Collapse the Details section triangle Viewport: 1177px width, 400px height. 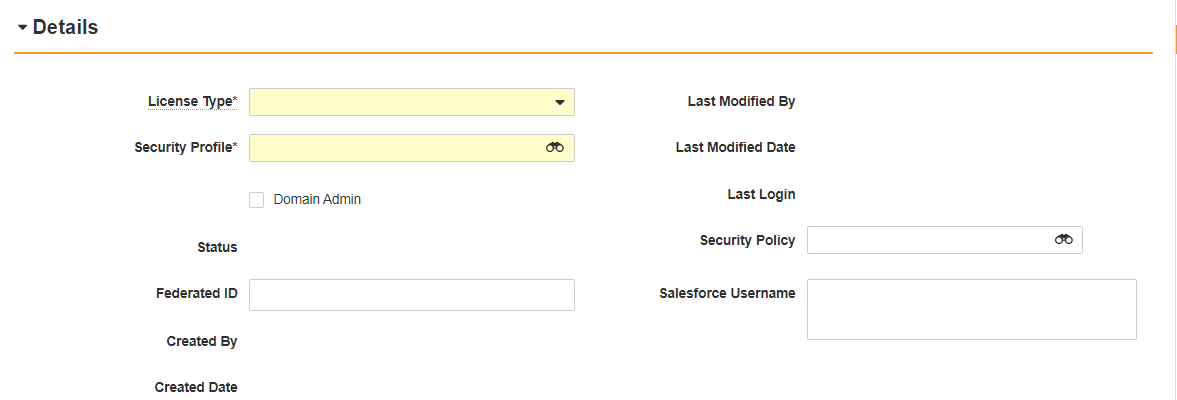click(22, 28)
